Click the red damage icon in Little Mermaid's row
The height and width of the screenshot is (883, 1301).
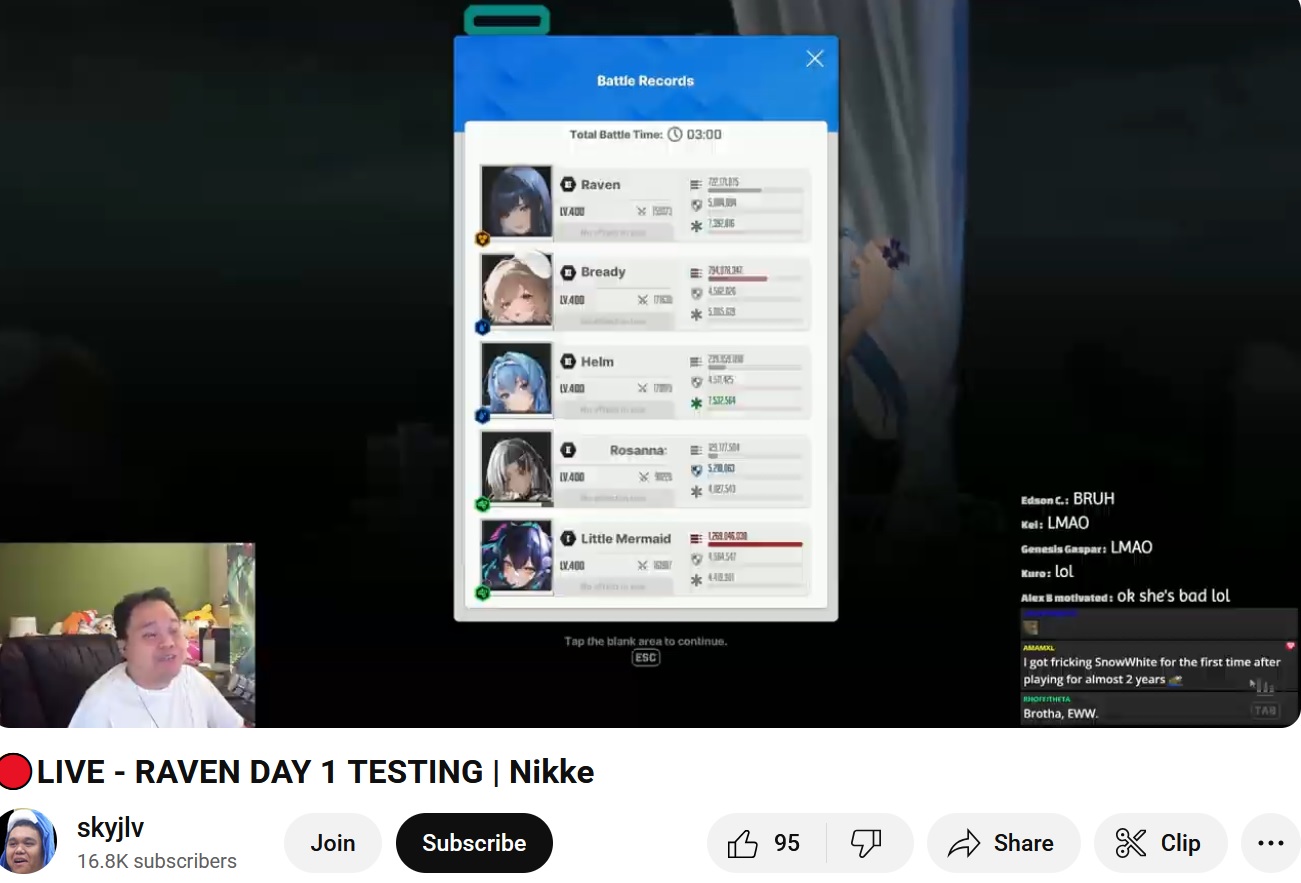[696, 538]
